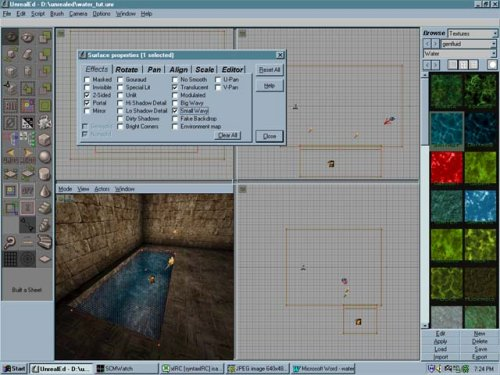Uncheck the Translucent checkbox
500x375 pixels.
(175, 87)
